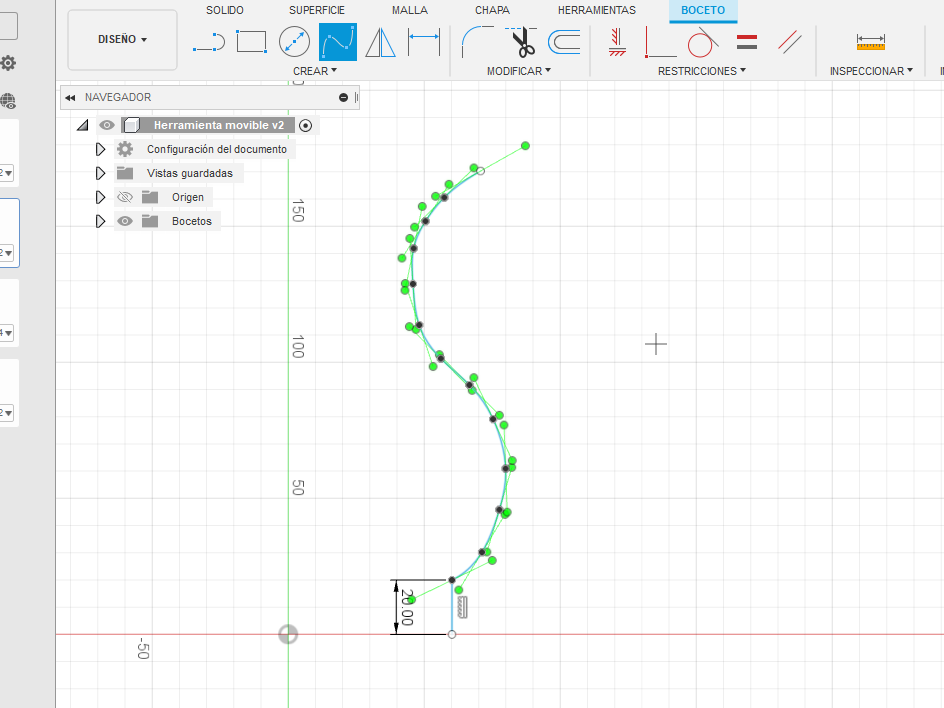Select the Trim scissors tool
The image size is (944, 708).
(x=521, y=42)
